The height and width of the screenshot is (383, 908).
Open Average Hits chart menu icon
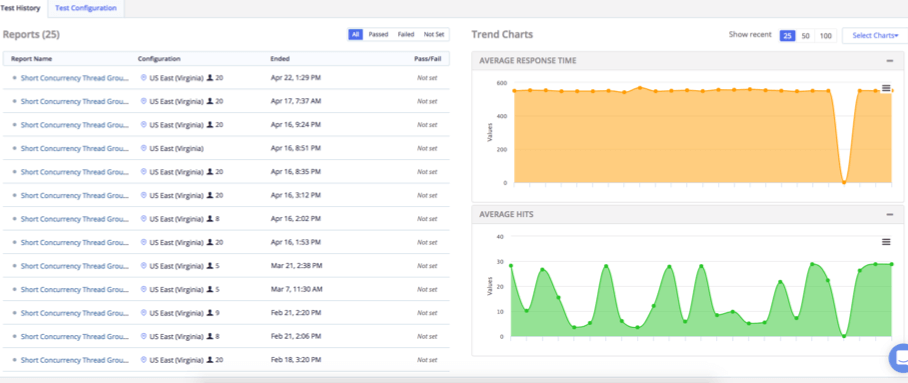[885, 242]
